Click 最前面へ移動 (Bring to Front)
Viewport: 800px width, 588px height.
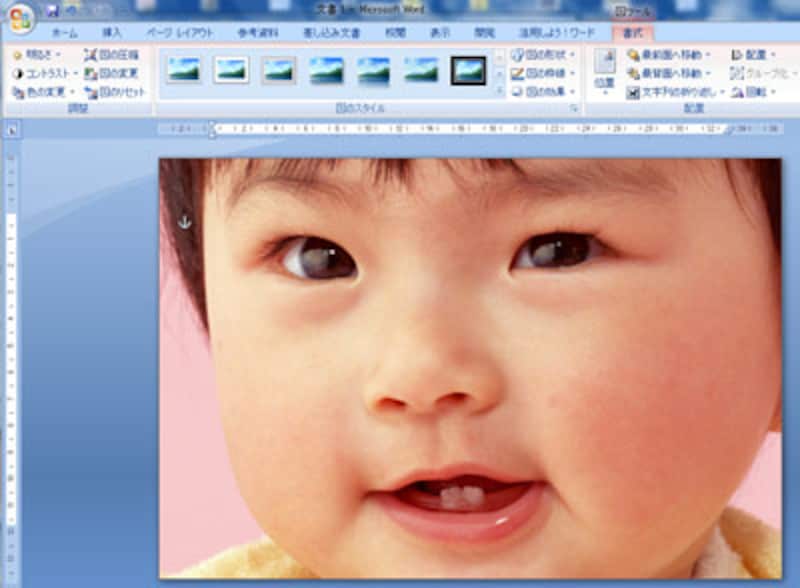pos(669,54)
